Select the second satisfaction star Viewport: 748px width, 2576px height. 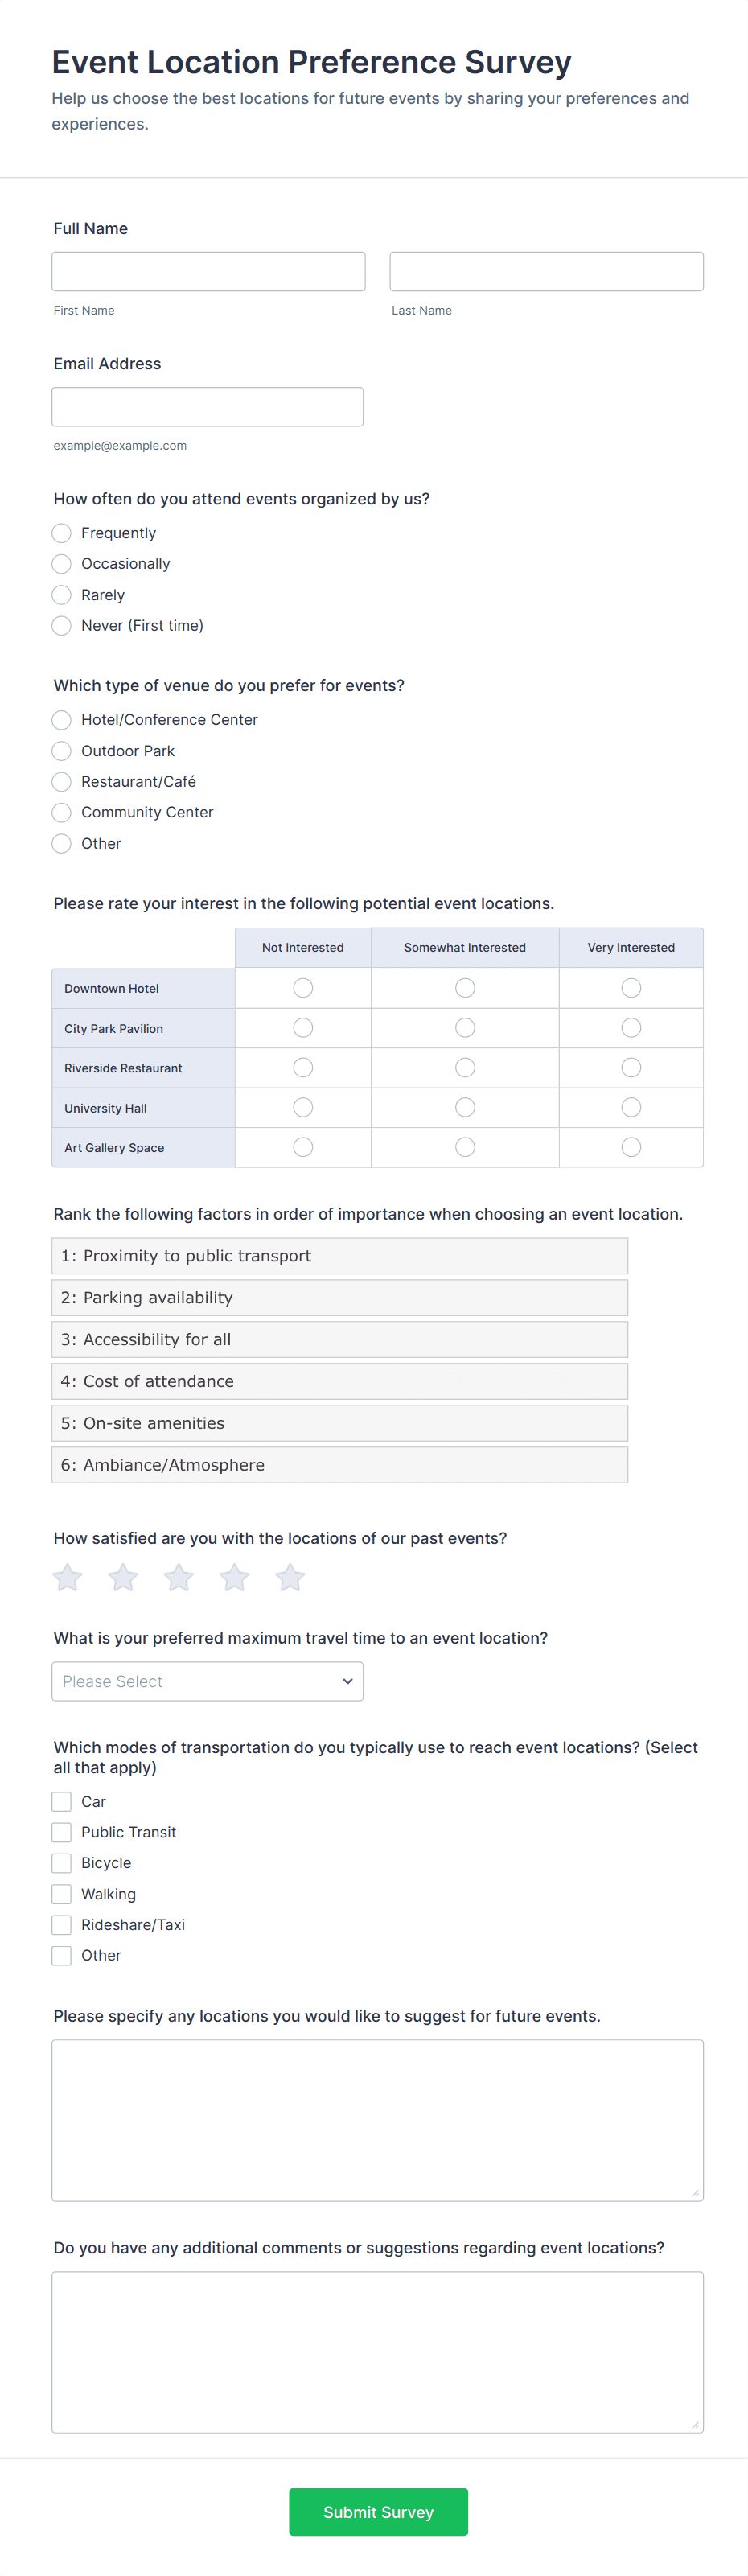click(123, 1577)
